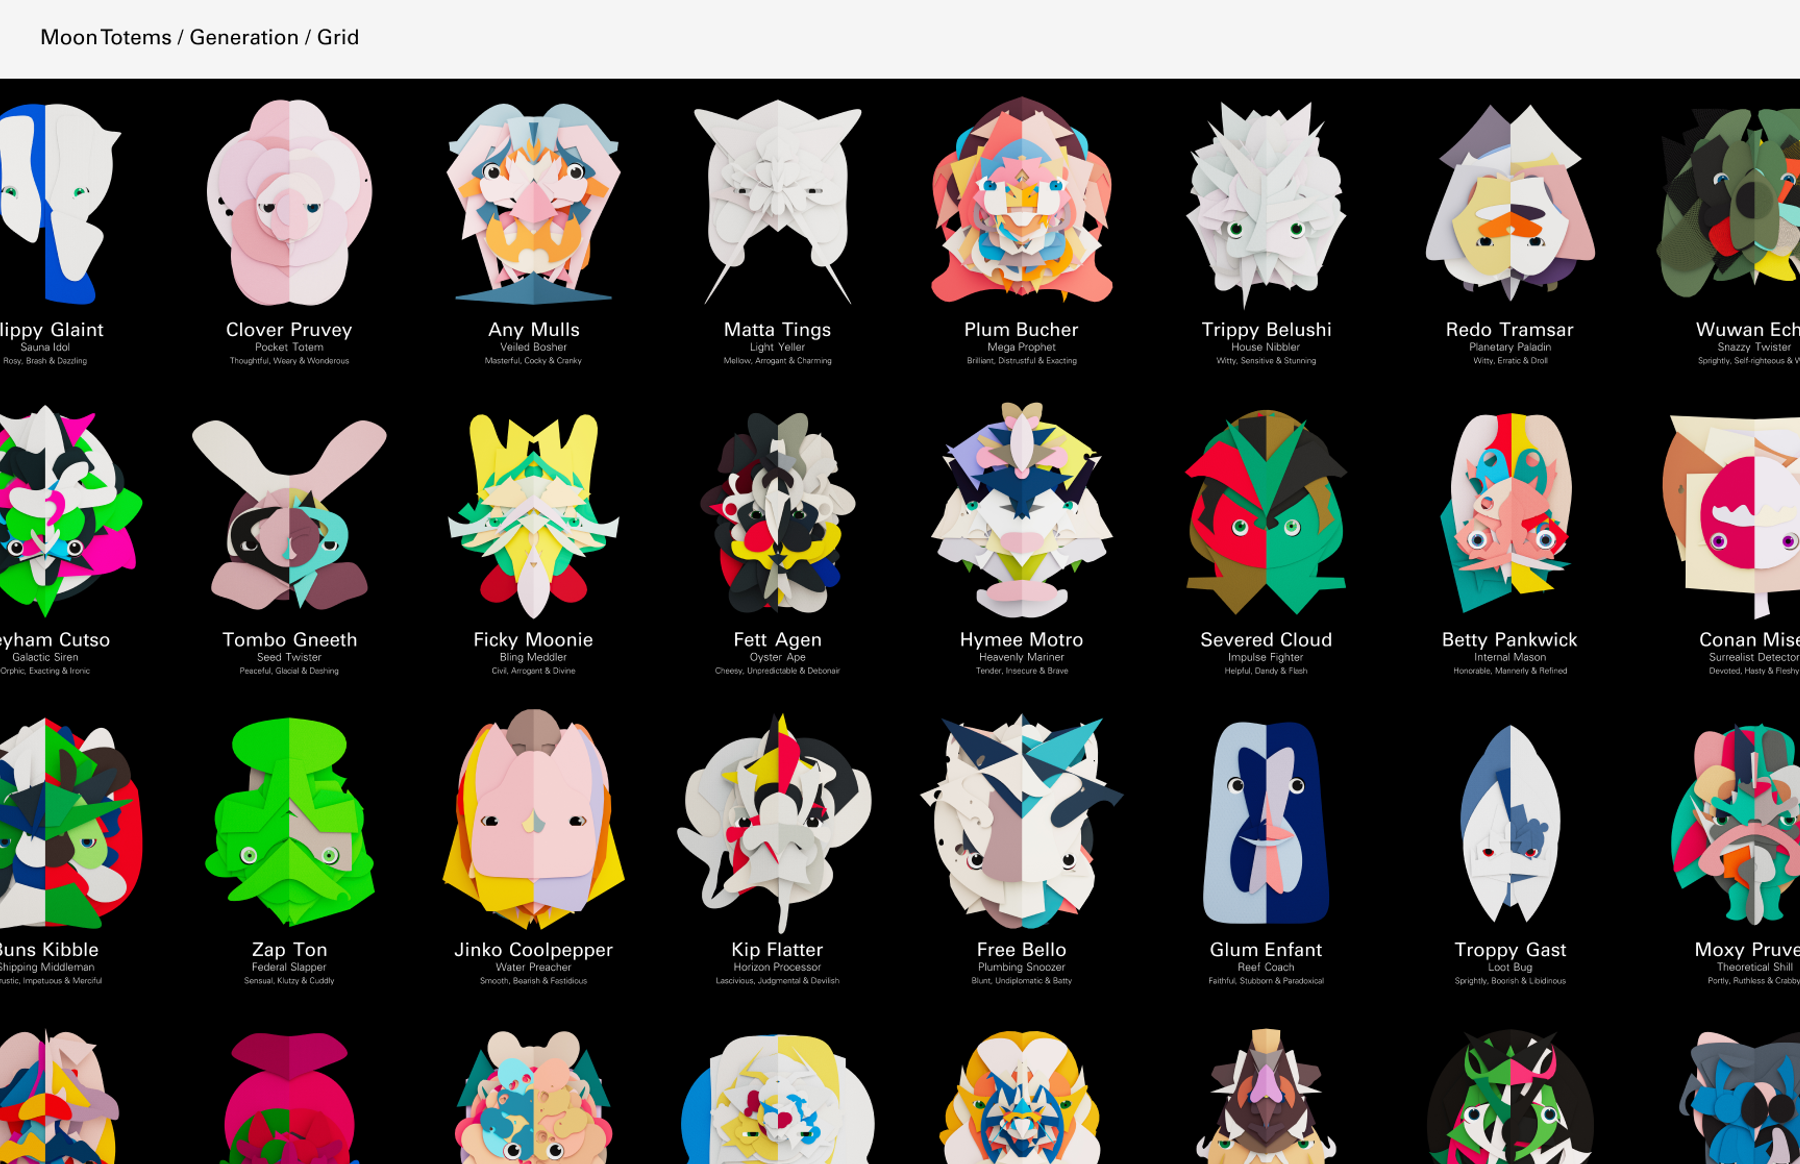Select the Kibble totem image, Shipping Middleman
The height and width of the screenshot is (1164, 1800).
pos(70,823)
